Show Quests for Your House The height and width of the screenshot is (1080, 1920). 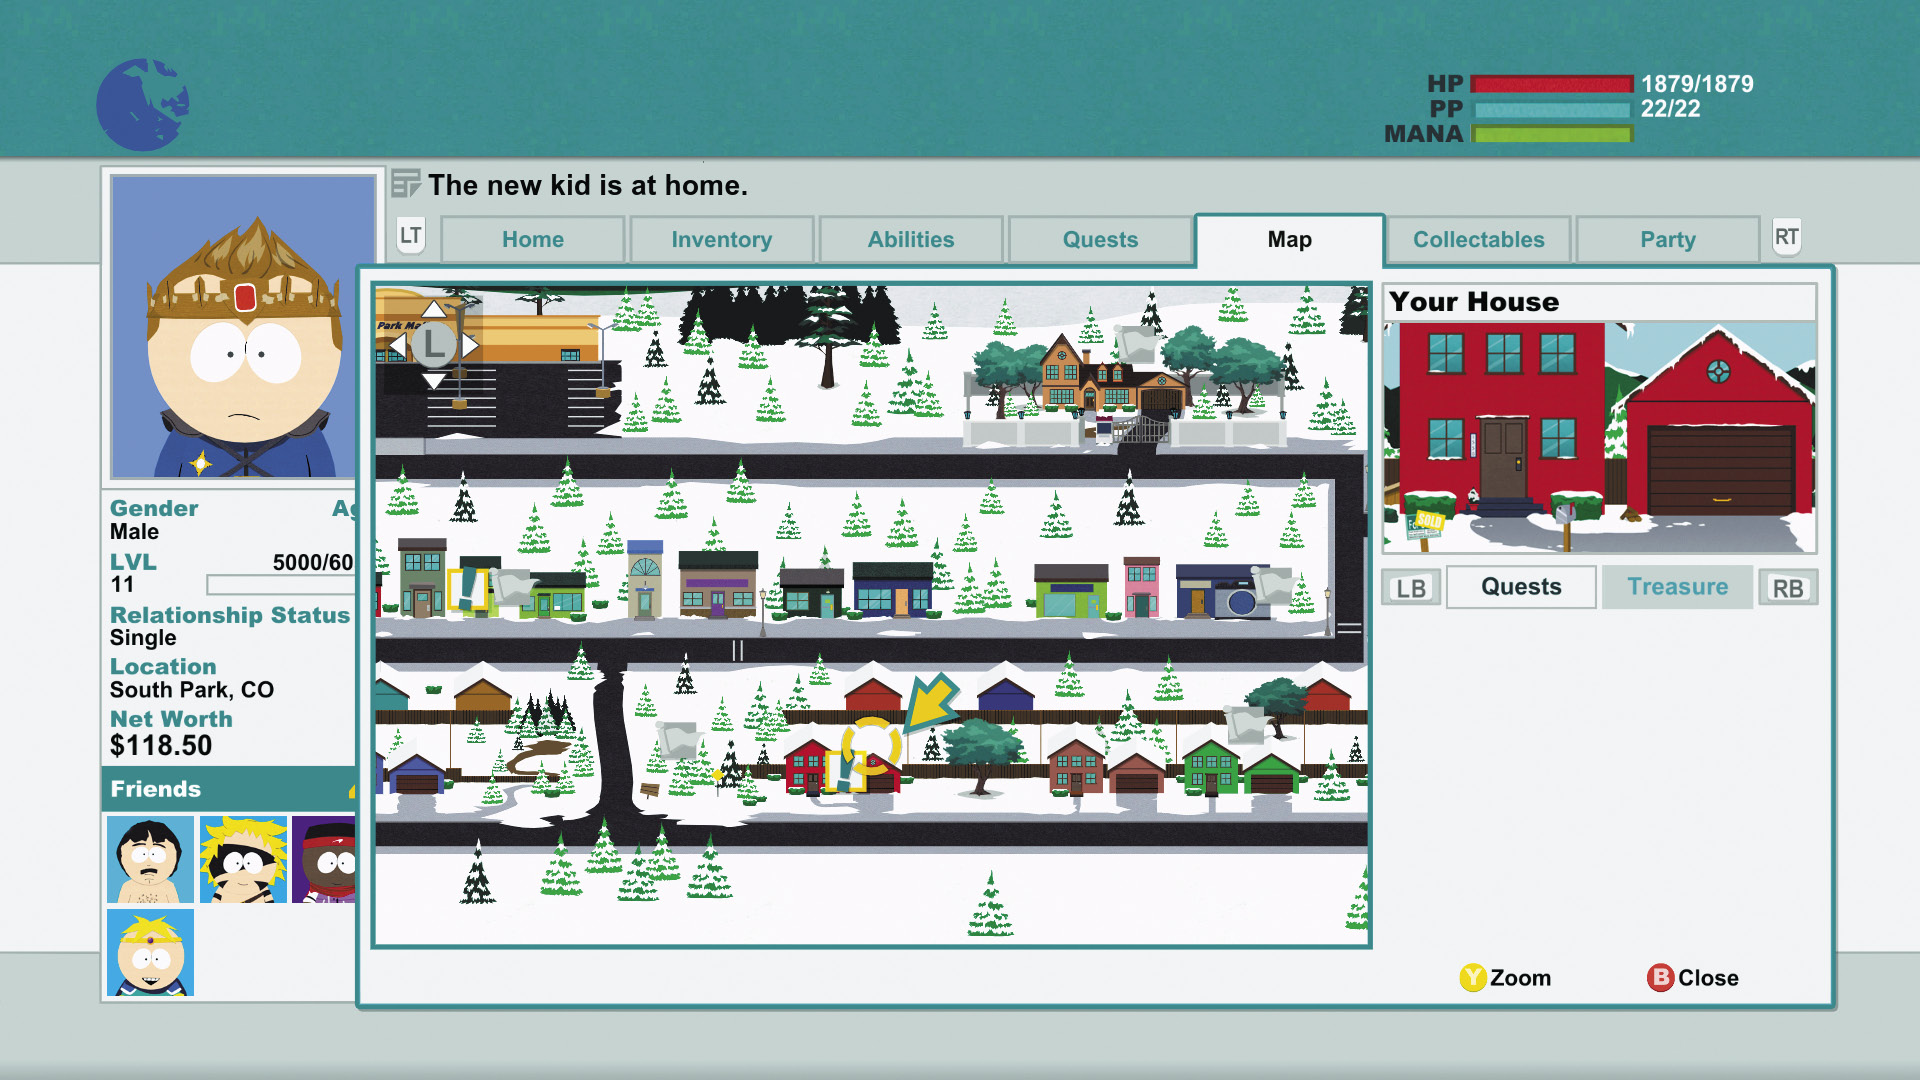(x=1521, y=587)
